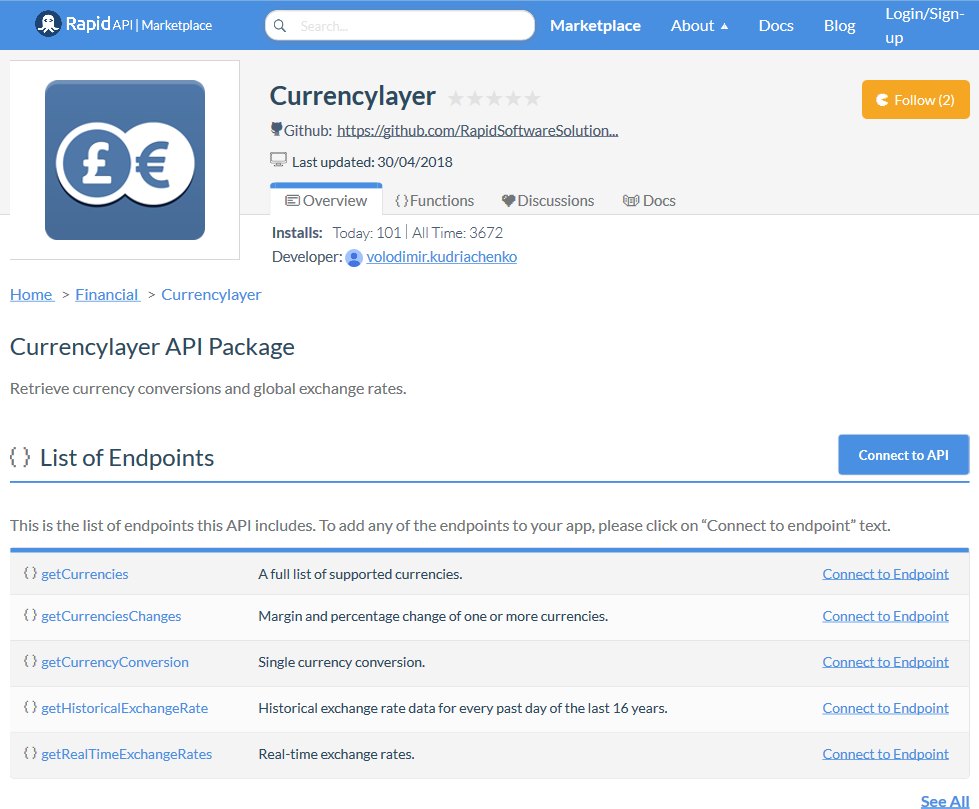The height and width of the screenshot is (809, 979).
Task: Connect to Endpoint for getRealTimeExchangeRates
Action: point(885,754)
